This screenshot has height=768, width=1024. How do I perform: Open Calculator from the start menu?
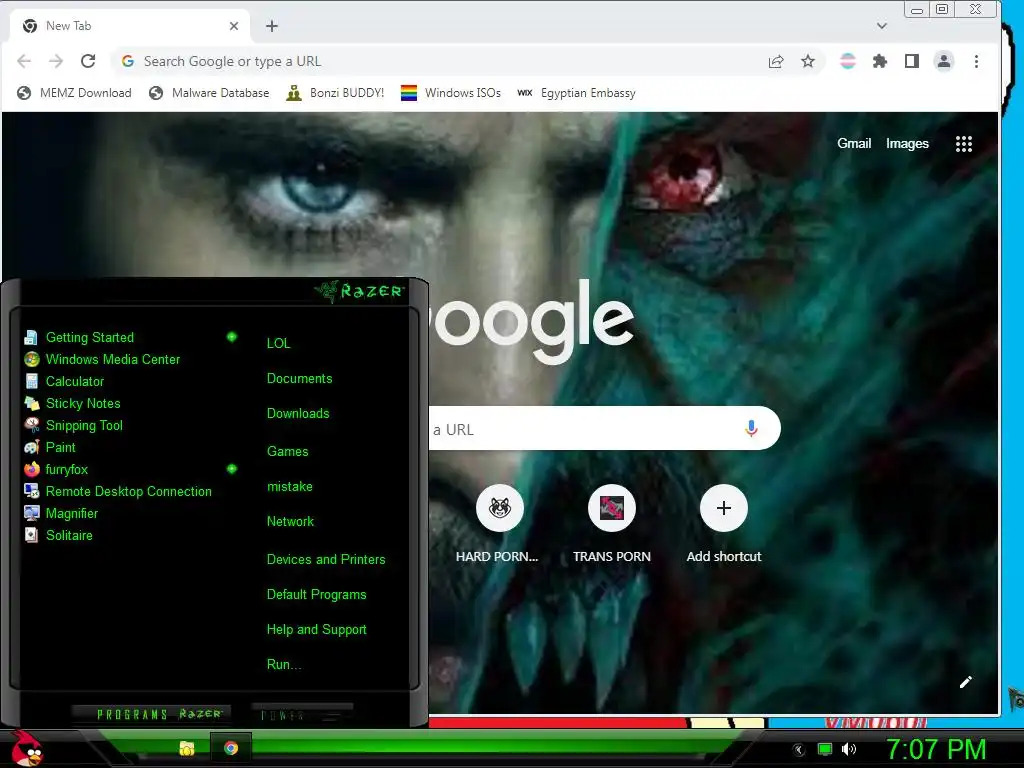point(65,381)
